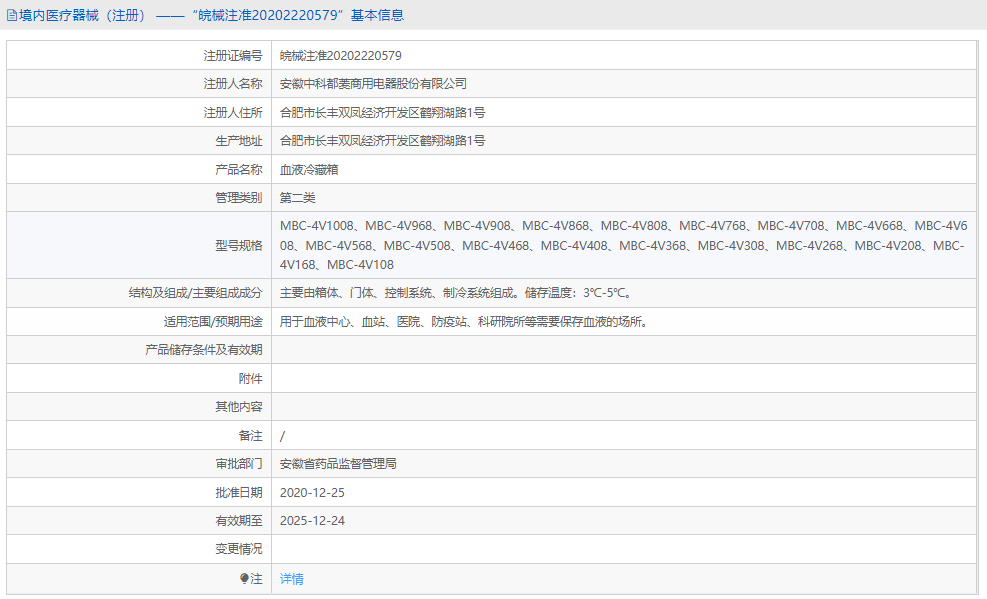Click the document icon before the page title
The height and width of the screenshot is (599, 987).
pyautogui.click(x=12, y=15)
